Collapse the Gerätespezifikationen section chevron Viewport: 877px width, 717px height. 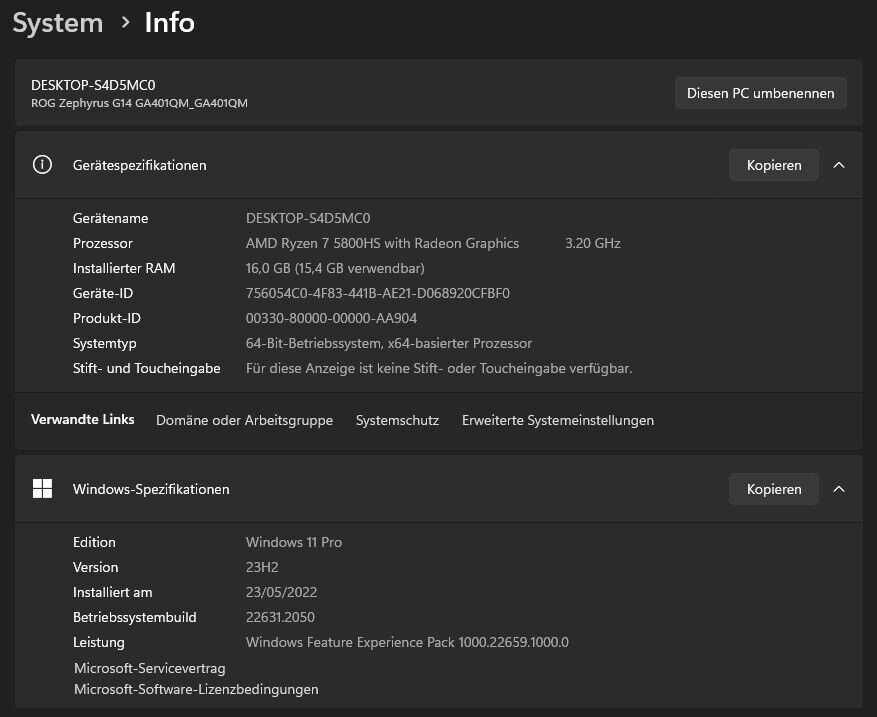click(838, 165)
